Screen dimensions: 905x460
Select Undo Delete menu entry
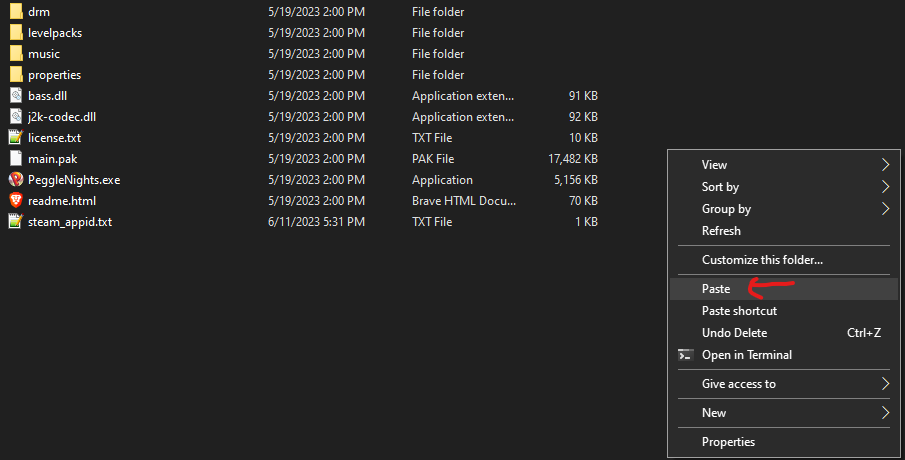735,333
